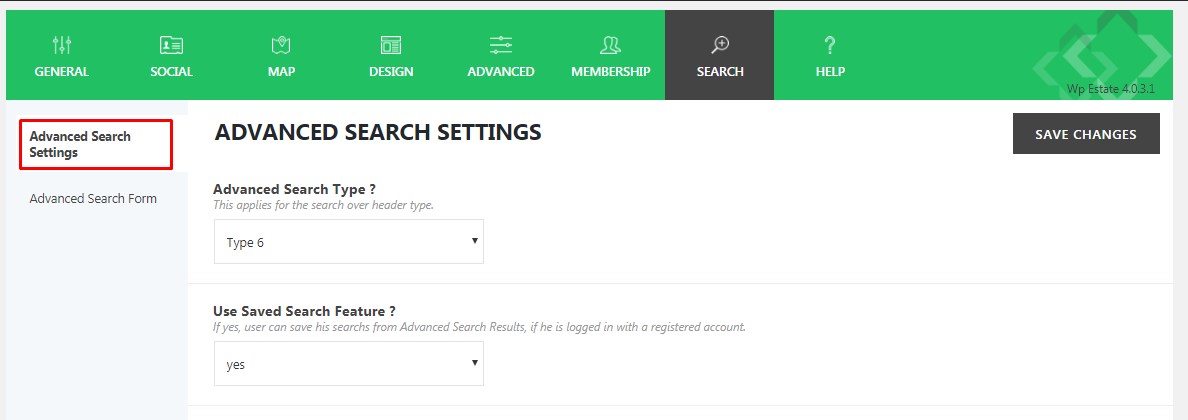Screen dimensions: 1188x420
Task: Go to the ADVANCED tab label
Action: coord(501,72)
